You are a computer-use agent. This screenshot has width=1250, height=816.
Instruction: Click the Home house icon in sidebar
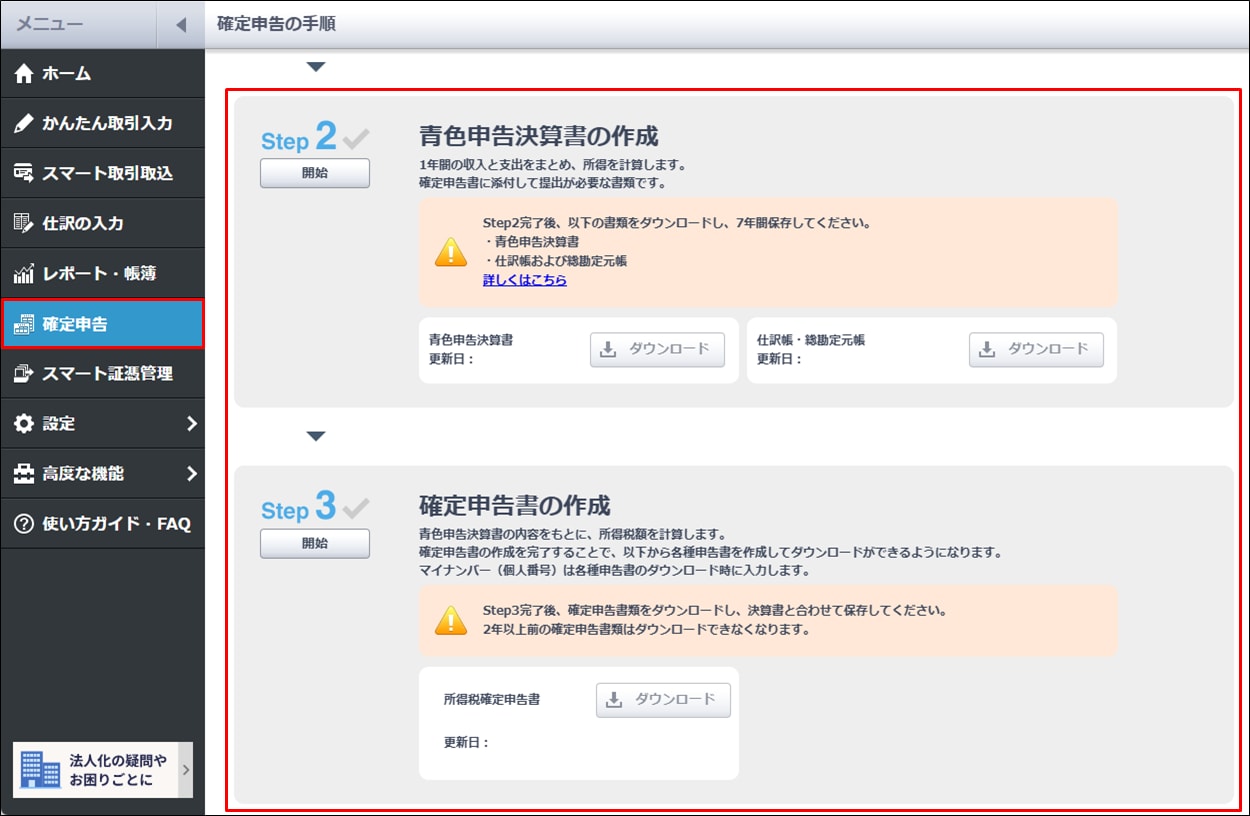pos(24,73)
